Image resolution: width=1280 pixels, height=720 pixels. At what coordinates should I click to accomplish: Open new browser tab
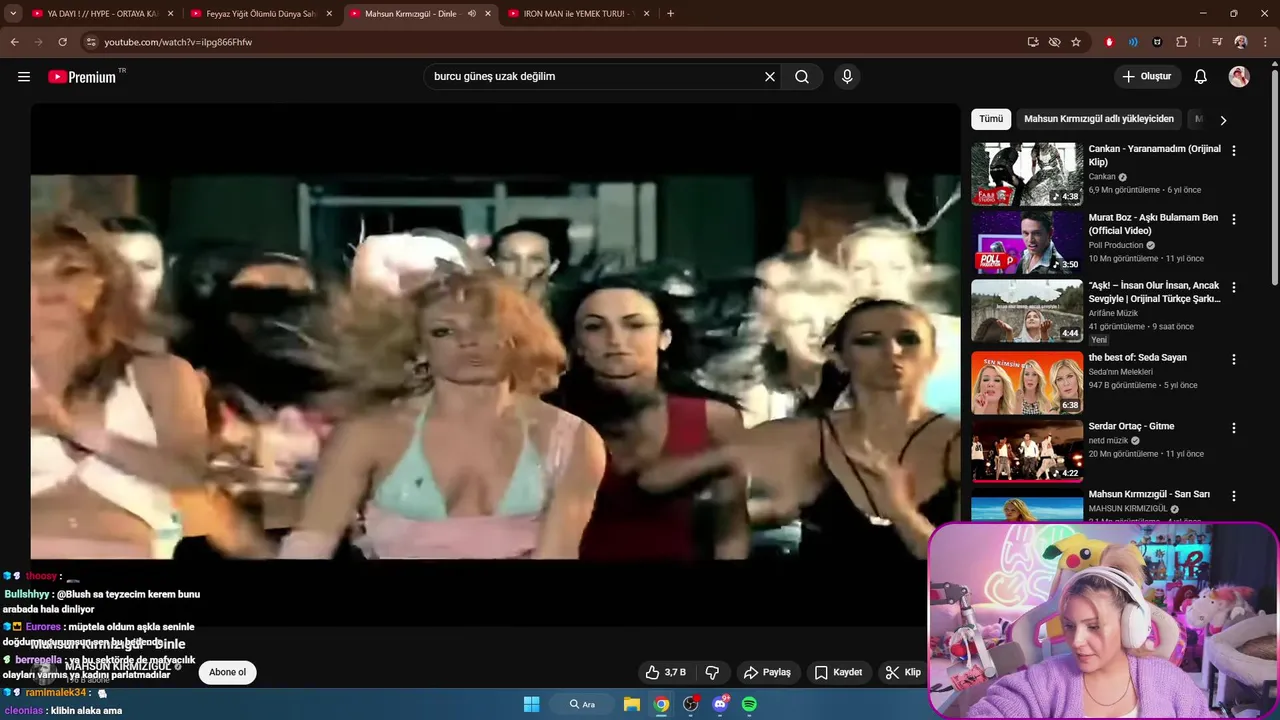[x=670, y=14]
